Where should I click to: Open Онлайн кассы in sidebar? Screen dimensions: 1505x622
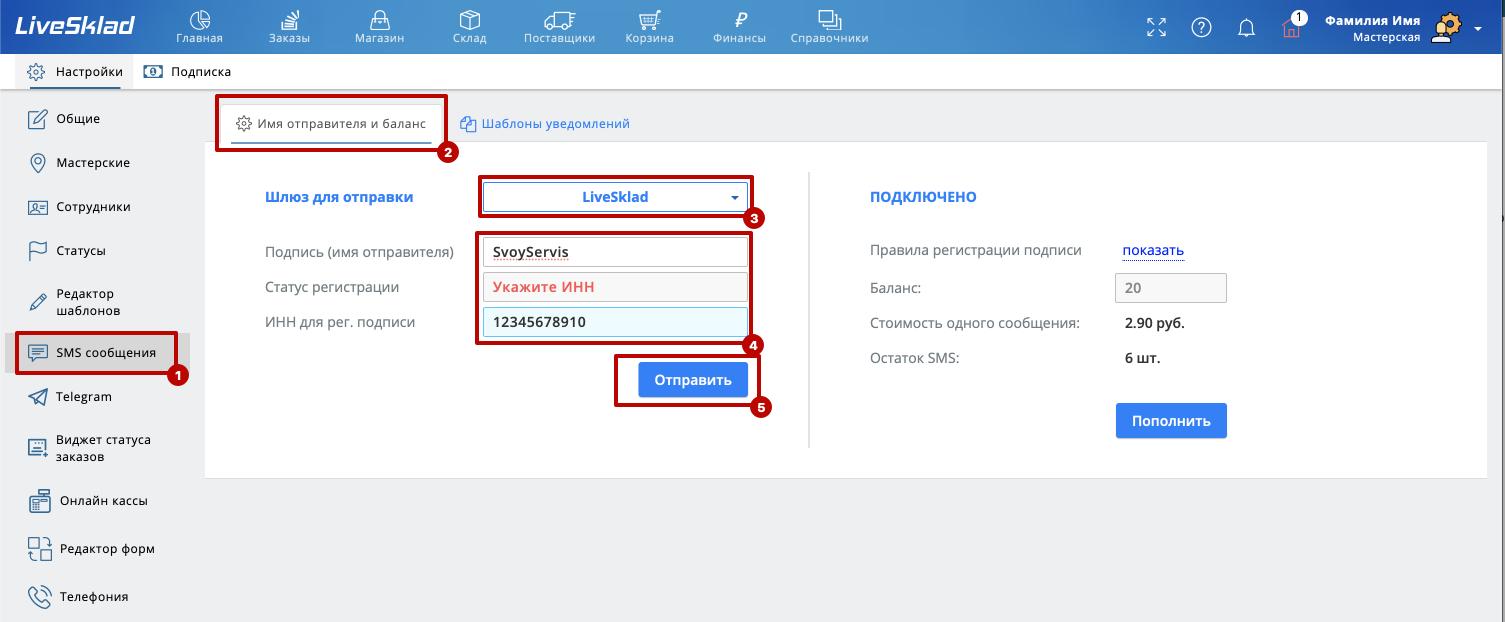click(88, 501)
